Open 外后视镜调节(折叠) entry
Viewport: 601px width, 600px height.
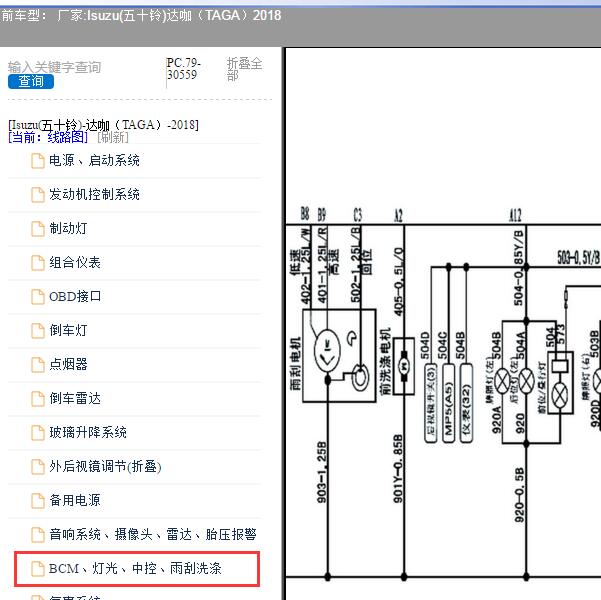pos(105,467)
